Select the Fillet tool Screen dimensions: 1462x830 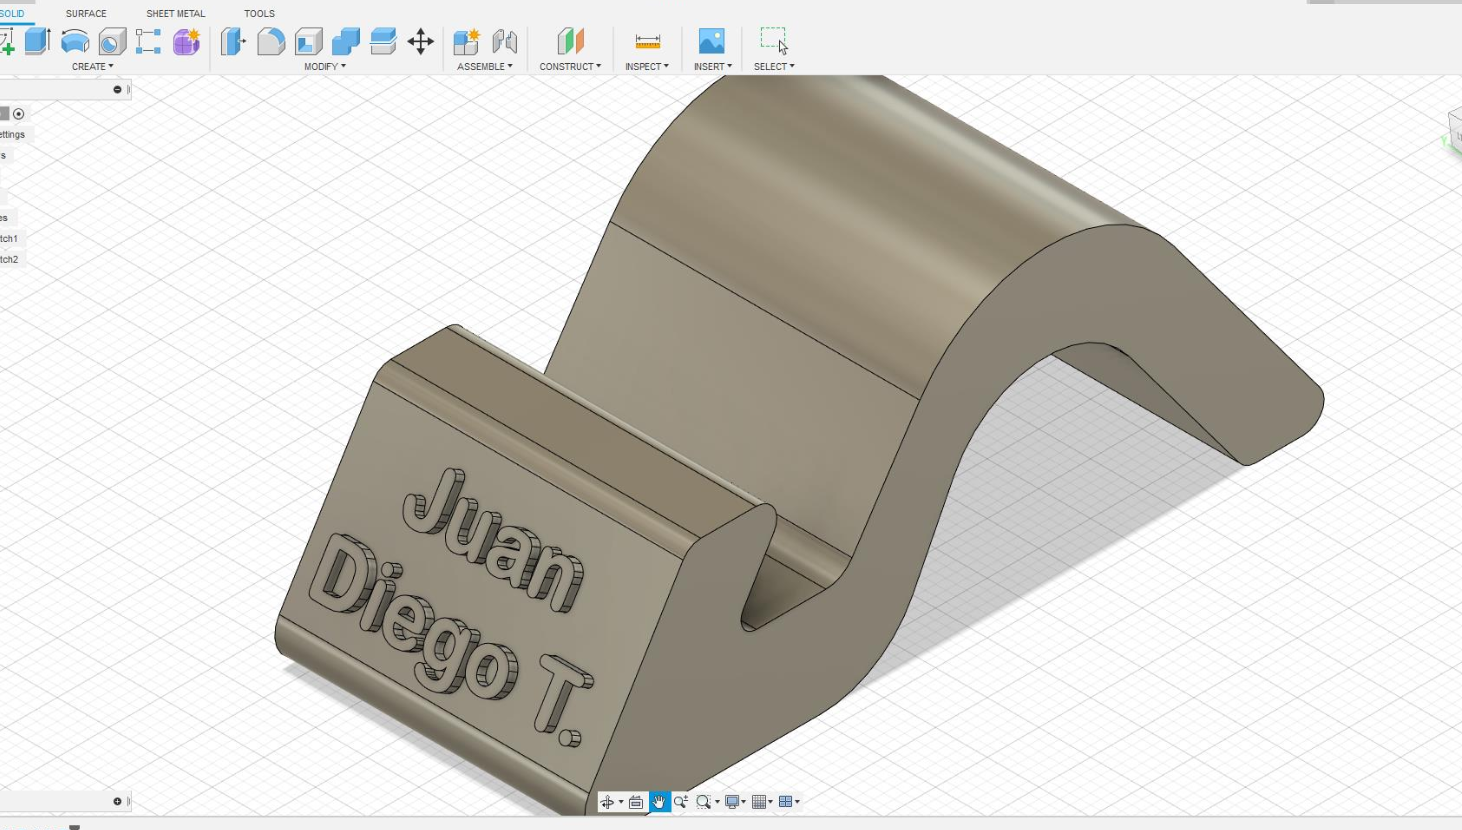[271, 41]
